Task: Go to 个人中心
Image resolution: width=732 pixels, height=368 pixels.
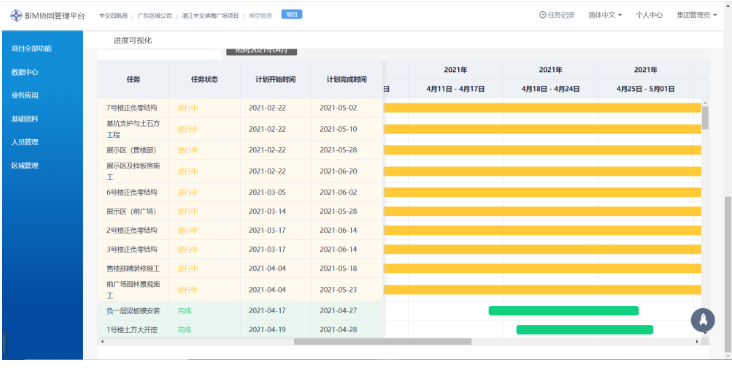Action: (x=649, y=15)
